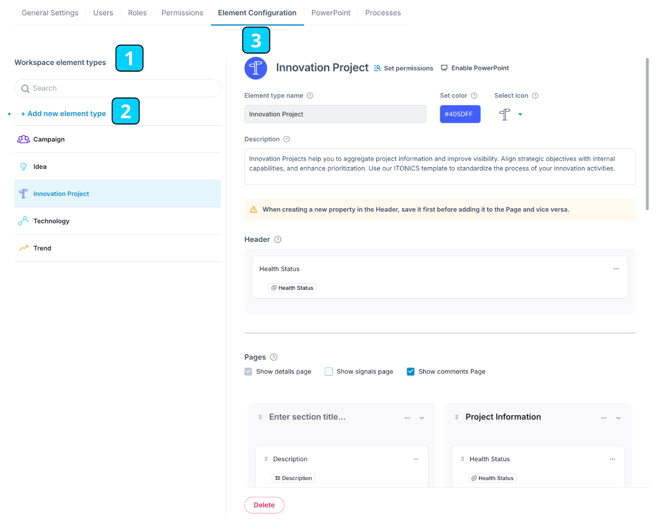Switch to the Processes tab
This screenshot has height=529, width=670.
383,13
